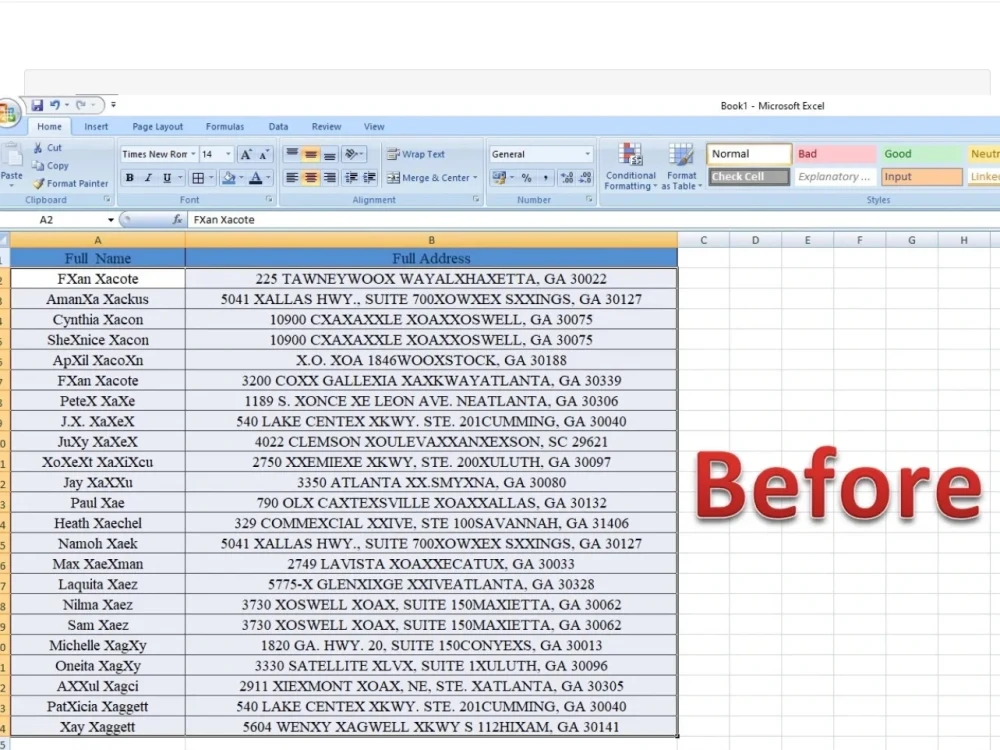Click the Copy command
This screenshot has width=1000, height=750.
tap(50, 166)
